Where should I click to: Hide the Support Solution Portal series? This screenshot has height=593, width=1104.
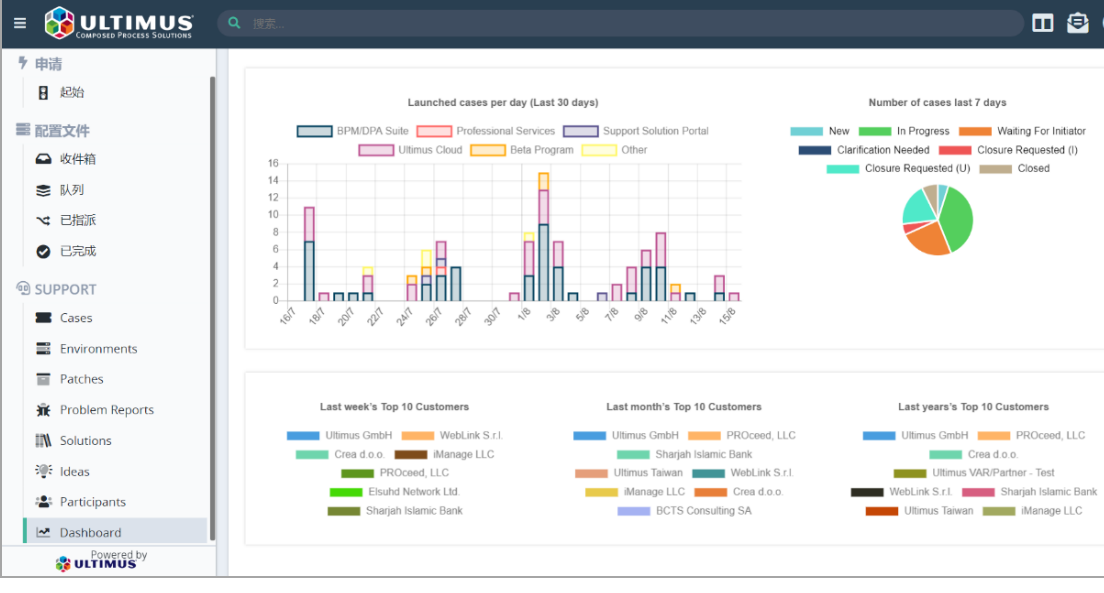tap(636, 131)
